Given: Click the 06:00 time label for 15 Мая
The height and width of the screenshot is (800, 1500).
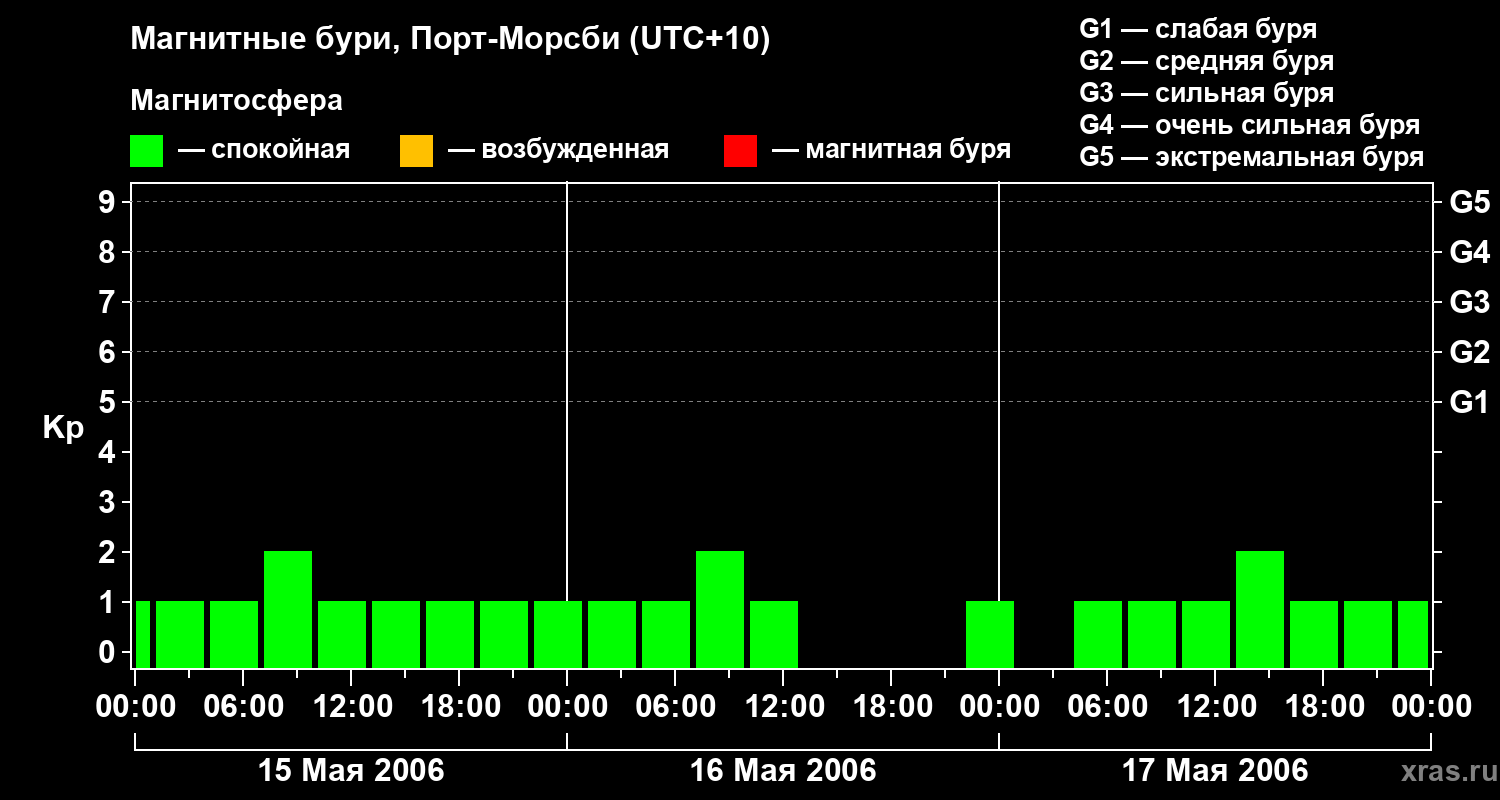Looking at the screenshot, I should pos(243,707).
